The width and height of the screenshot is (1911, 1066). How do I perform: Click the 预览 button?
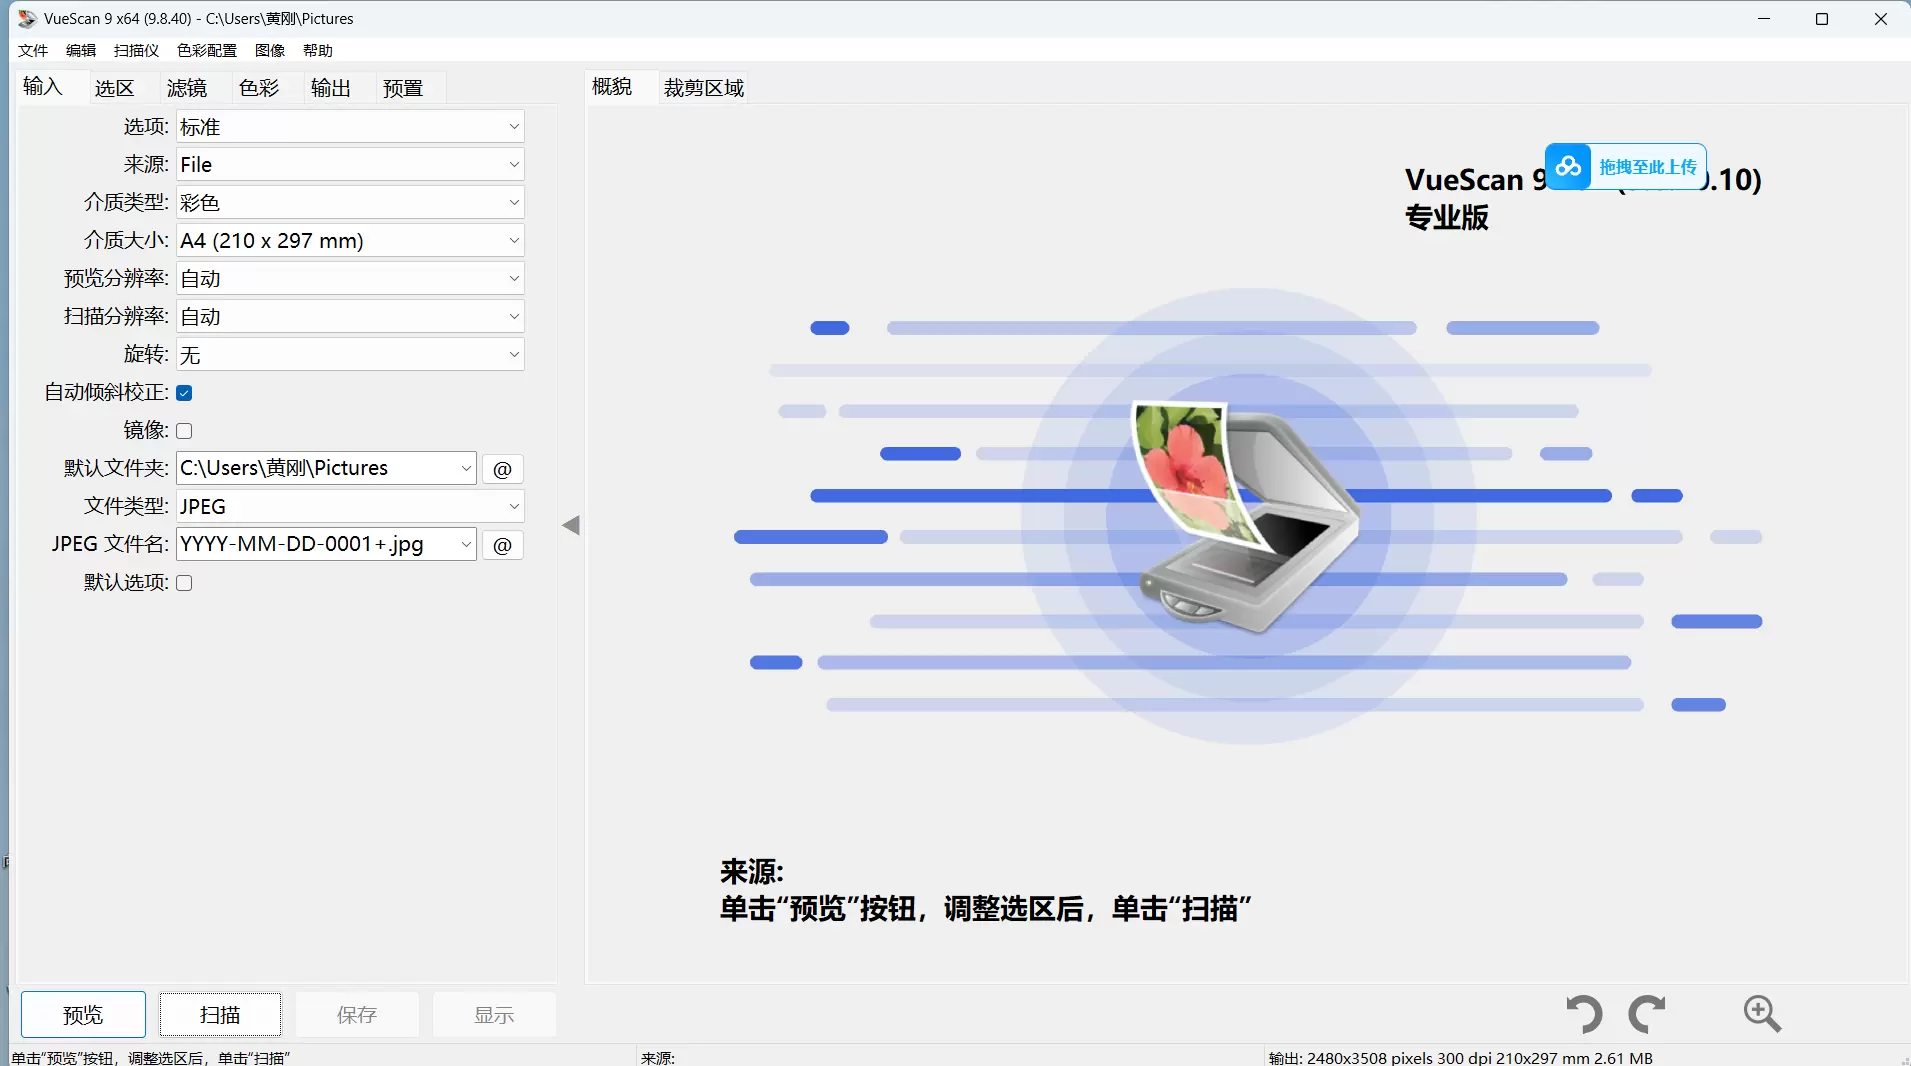(x=83, y=1015)
